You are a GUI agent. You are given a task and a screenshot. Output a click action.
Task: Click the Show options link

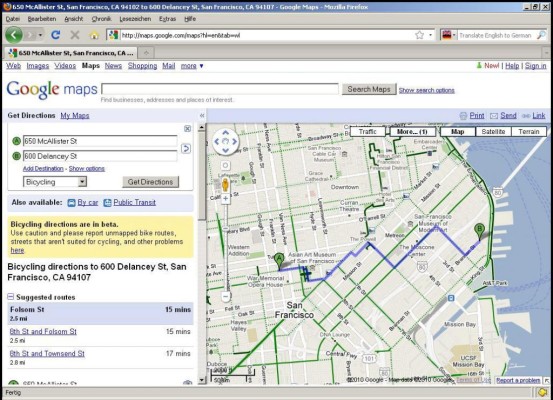click(x=86, y=169)
